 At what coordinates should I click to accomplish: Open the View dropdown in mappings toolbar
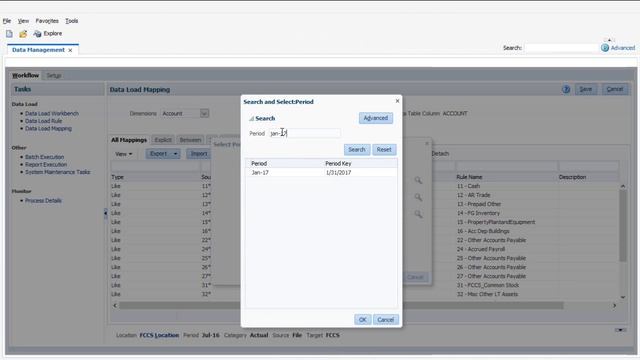click(124, 154)
